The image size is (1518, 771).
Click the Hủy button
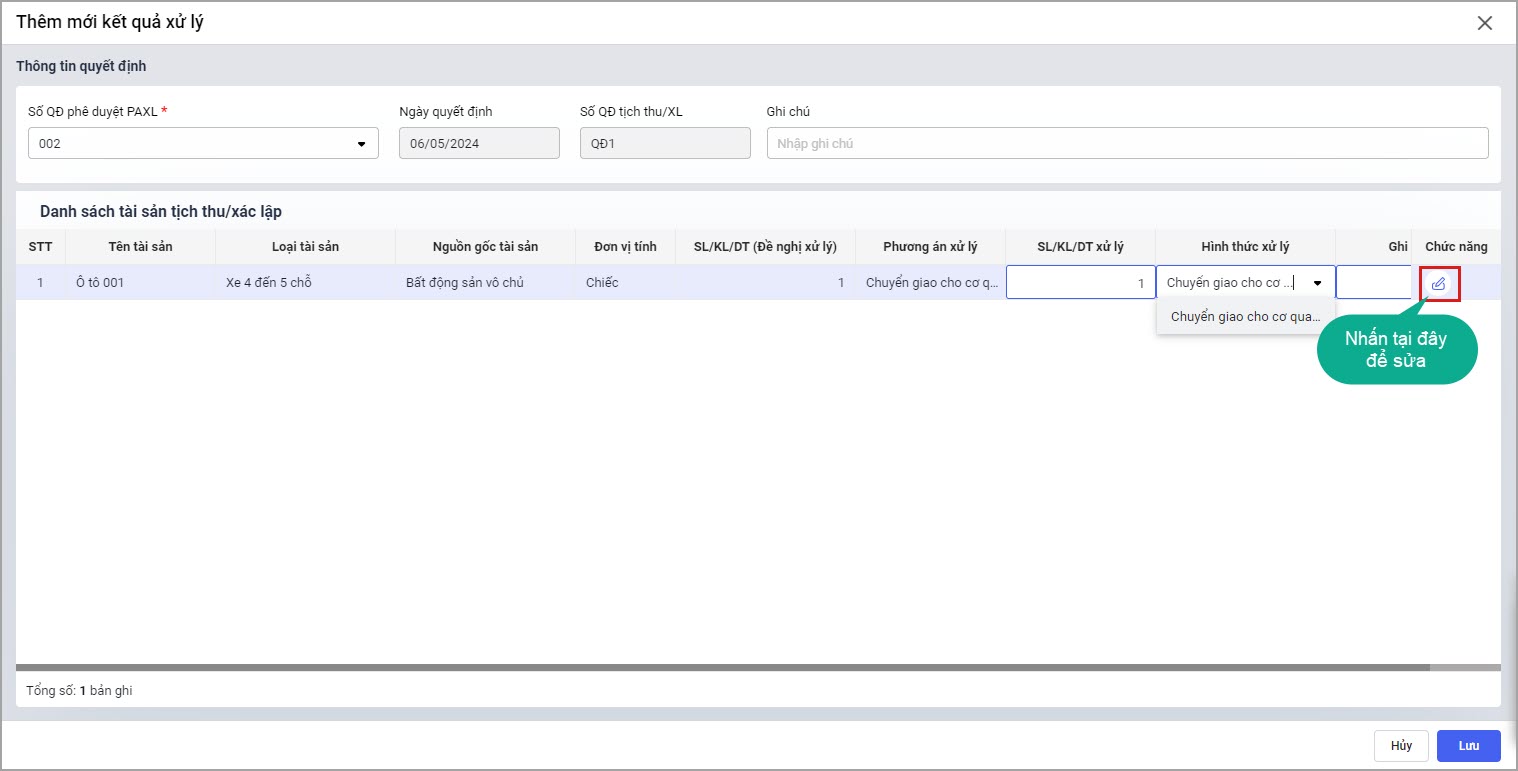(x=1401, y=746)
